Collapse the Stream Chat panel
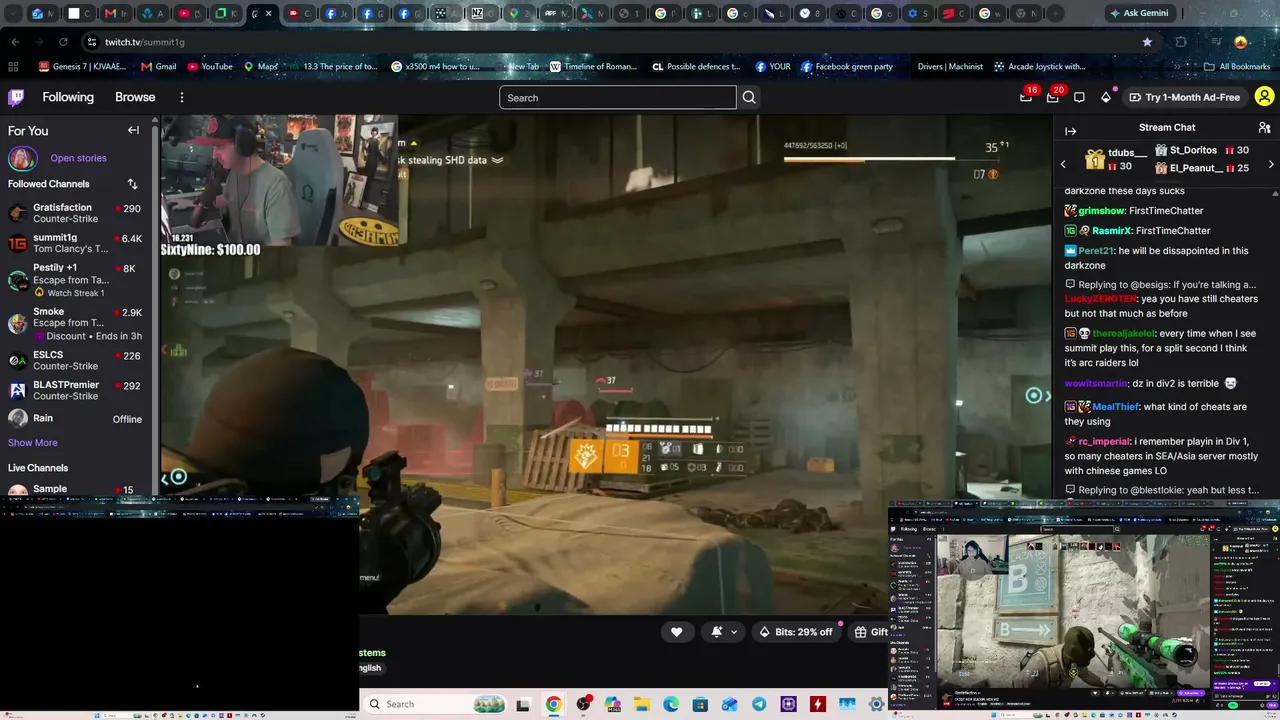The width and height of the screenshot is (1280, 720). 1070,131
